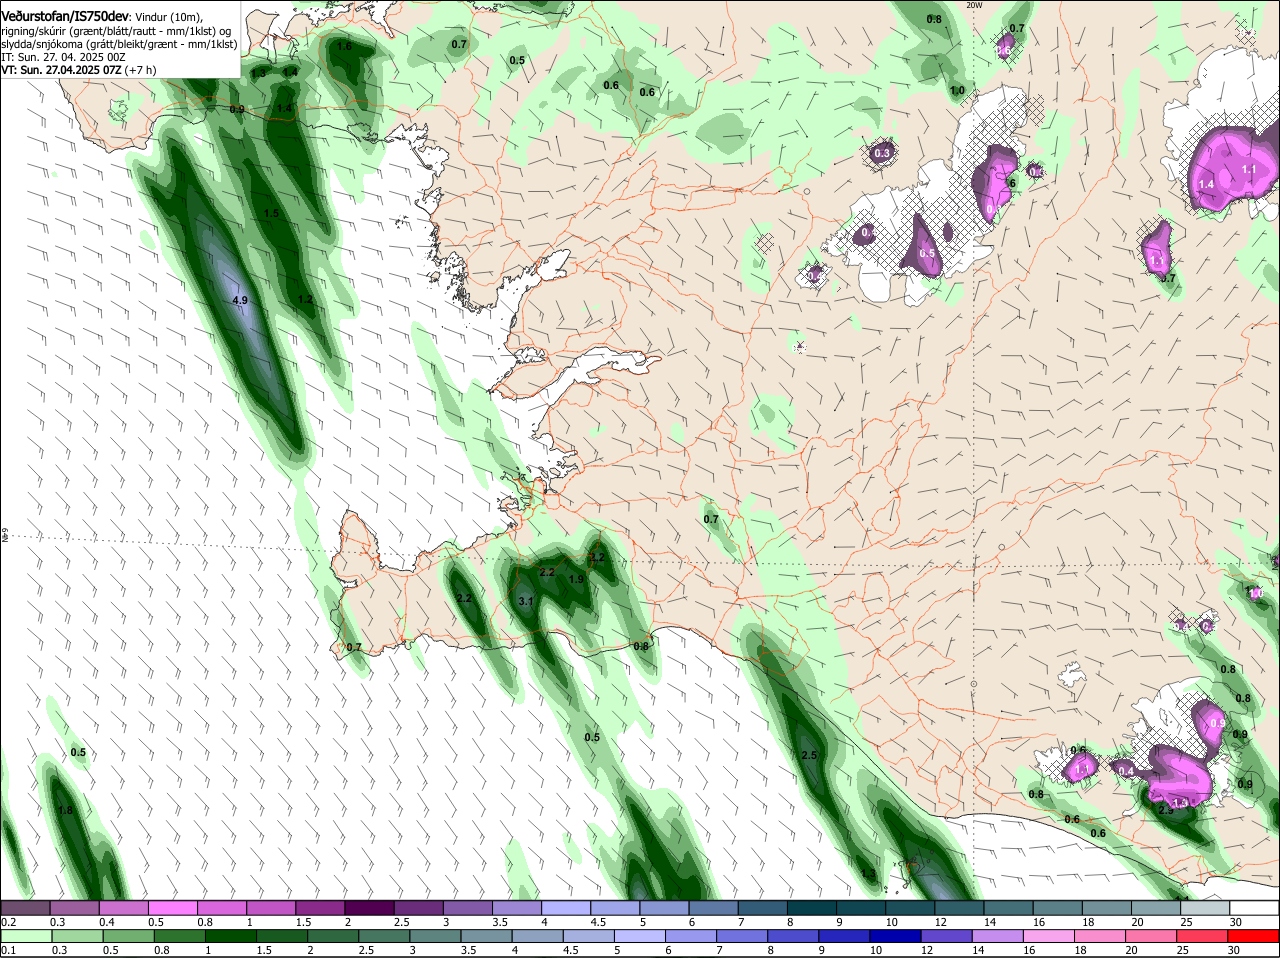Click the 1.8 precipitation value on the map
The image size is (1280, 958).
pyautogui.click(x=66, y=810)
